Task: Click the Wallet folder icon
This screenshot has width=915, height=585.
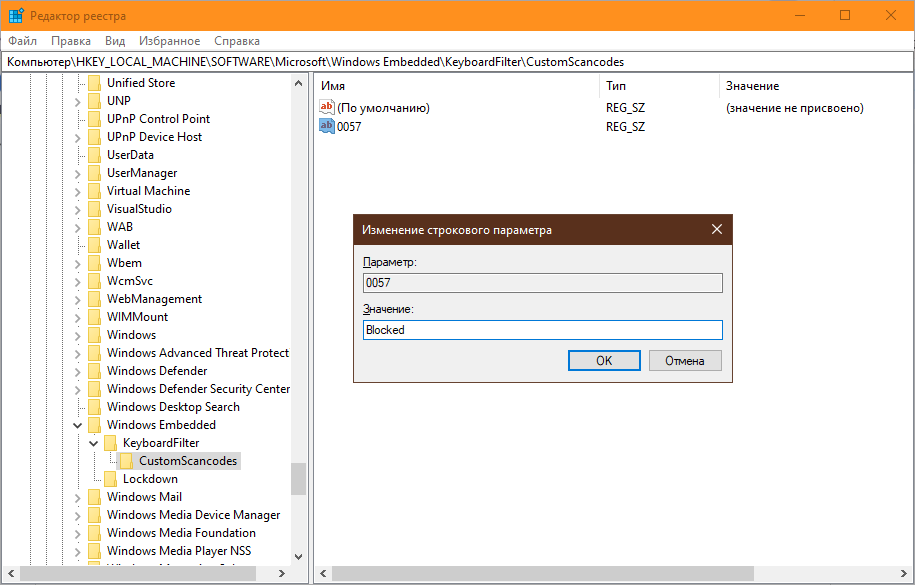Action: 94,245
